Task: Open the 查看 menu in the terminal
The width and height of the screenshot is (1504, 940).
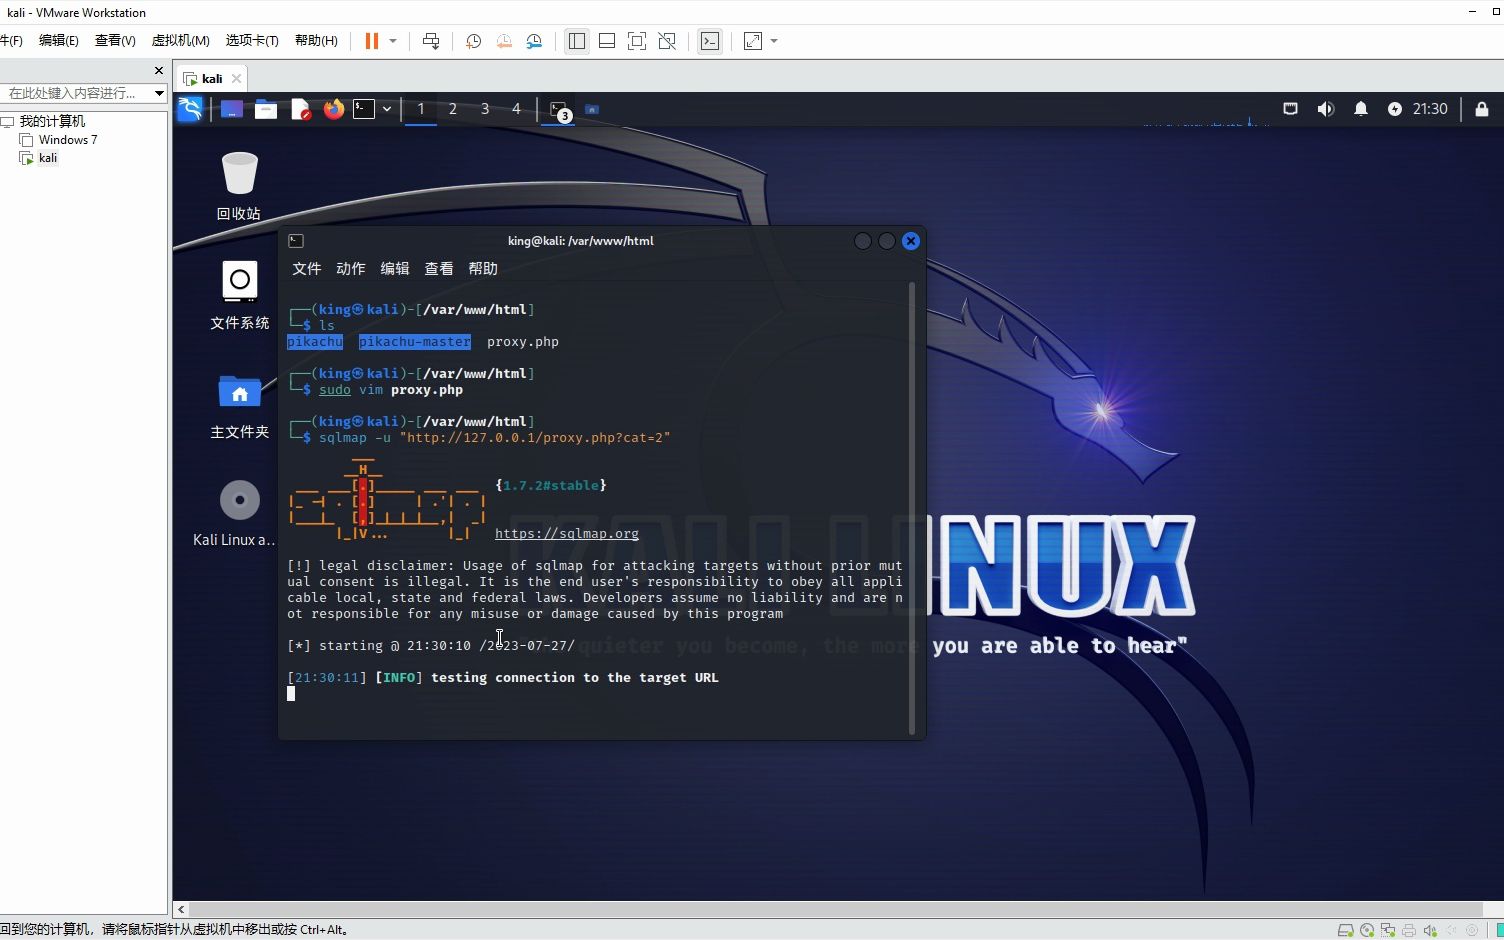Action: point(439,269)
